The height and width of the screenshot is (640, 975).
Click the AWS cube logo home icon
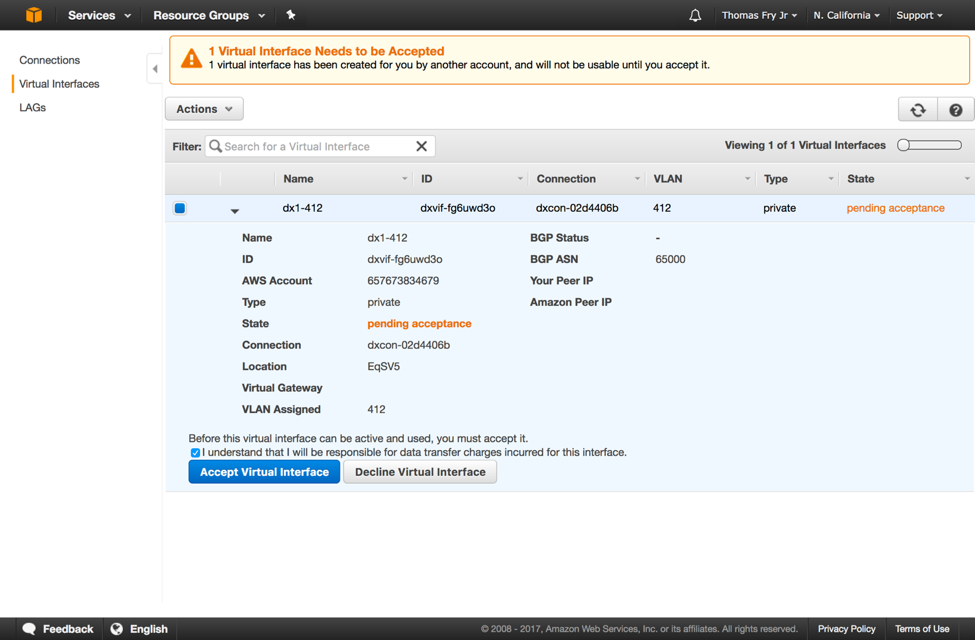[34, 15]
